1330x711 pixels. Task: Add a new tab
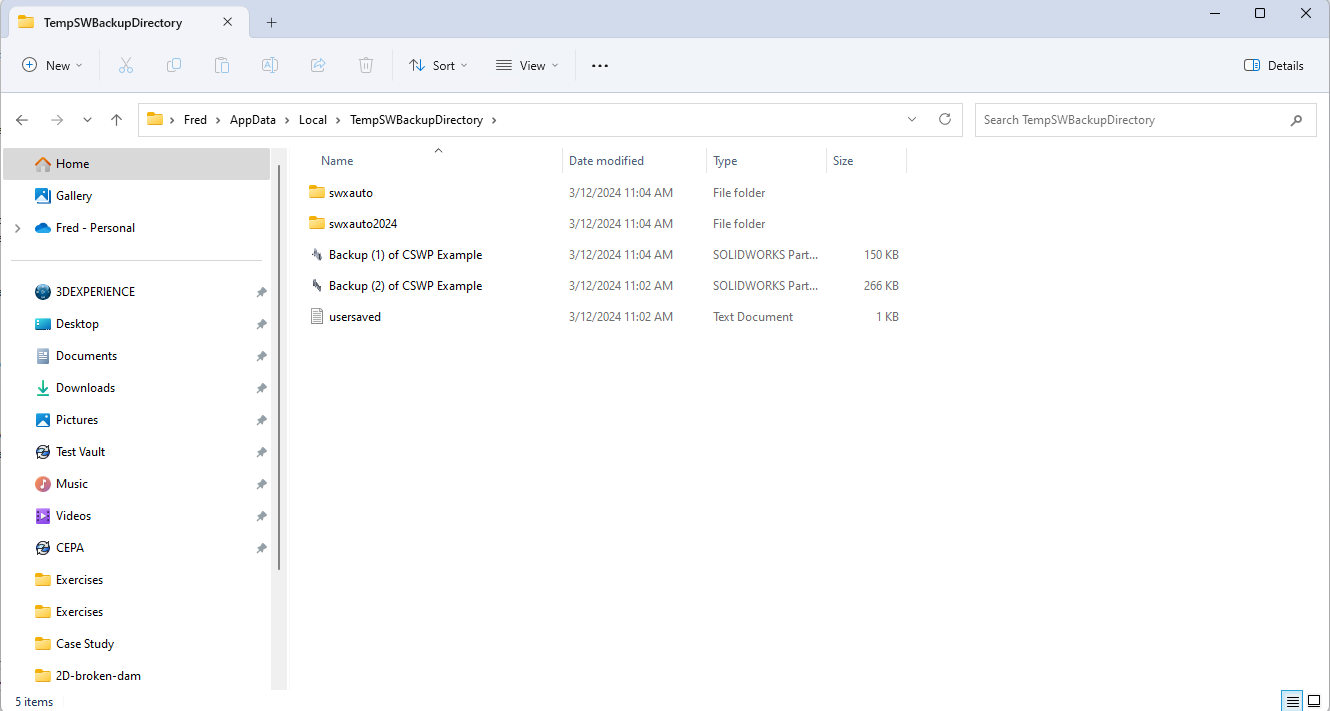[271, 22]
